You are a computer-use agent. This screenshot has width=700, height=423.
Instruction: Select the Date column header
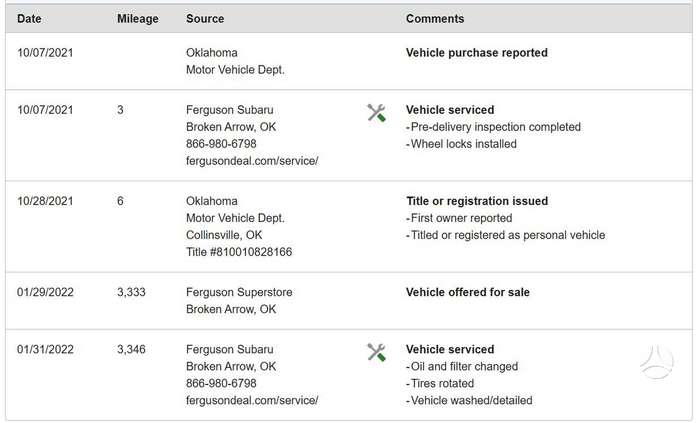pyautogui.click(x=29, y=19)
